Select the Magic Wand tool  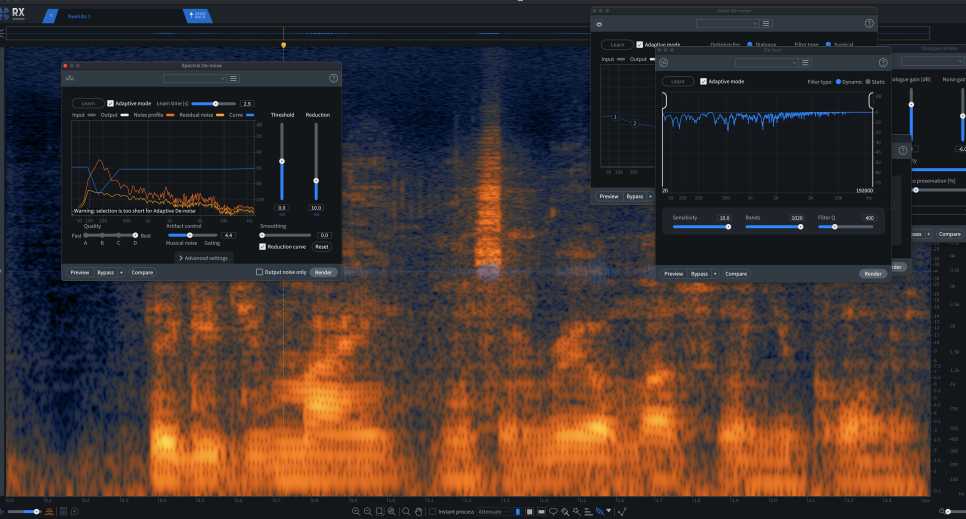point(577,512)
